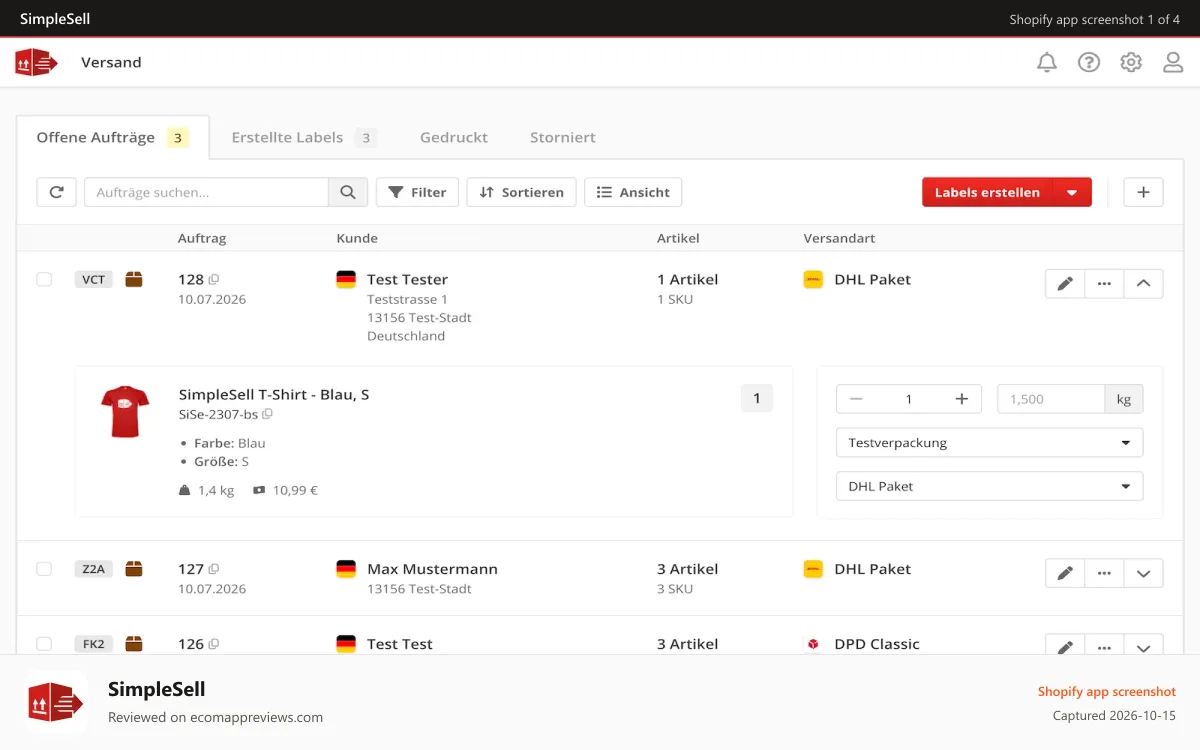Click the German flag next to Test Tester
Screen dimensions: 1200x750
(346, 279)
